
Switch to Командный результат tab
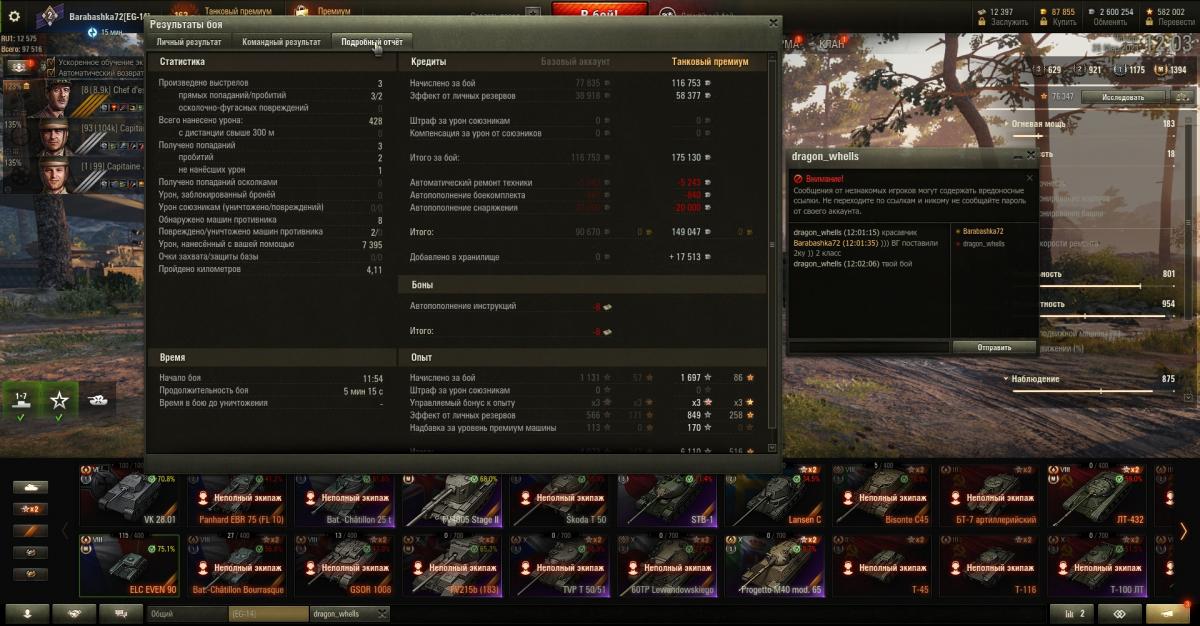pos(281,42)
